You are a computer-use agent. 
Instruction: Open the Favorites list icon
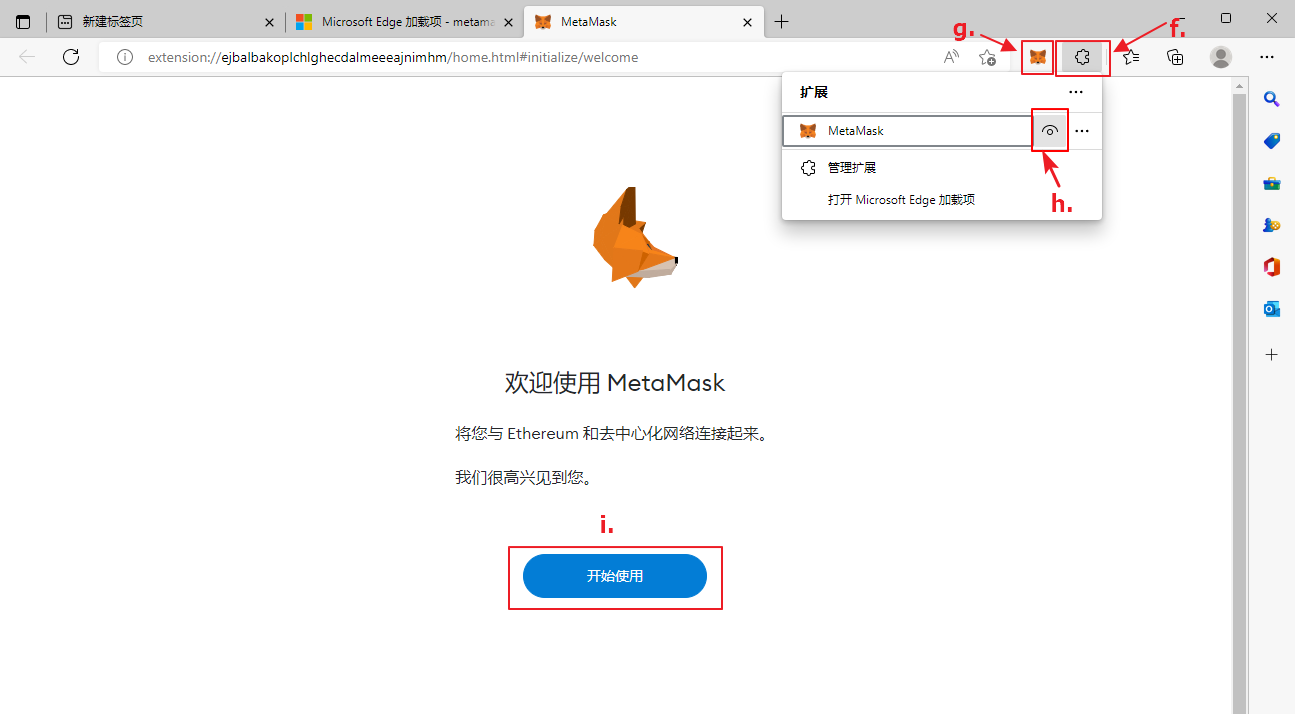(x=1131, y=57)
